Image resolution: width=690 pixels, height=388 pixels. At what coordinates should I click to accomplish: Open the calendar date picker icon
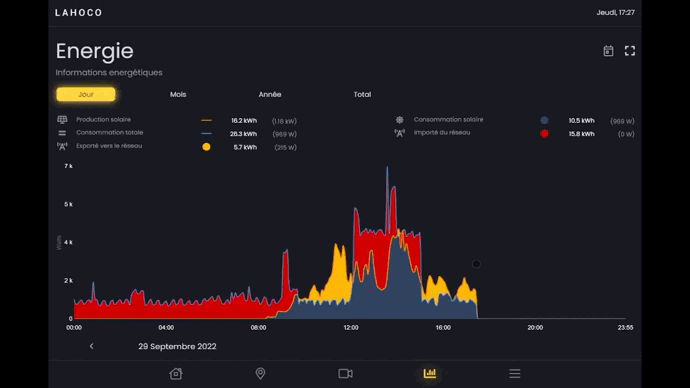608,51
